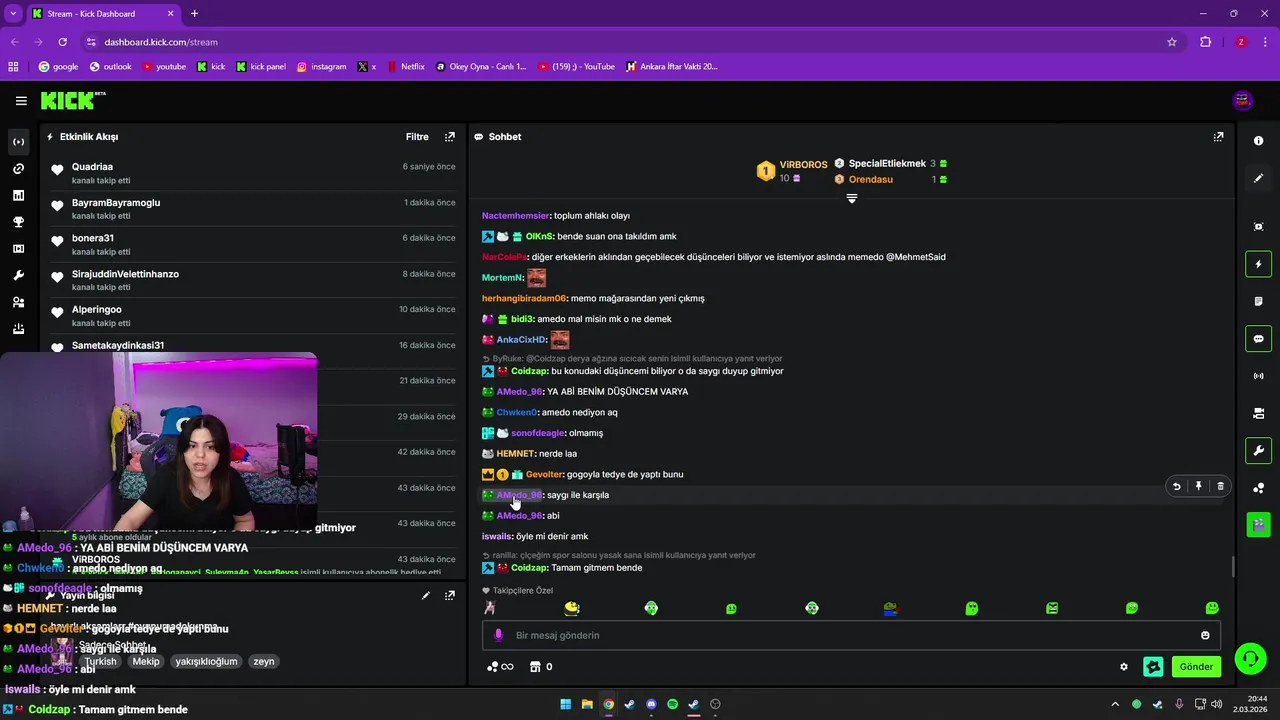
Task: Pop out the Sohbet chat panel
Action: point(1218,137)
